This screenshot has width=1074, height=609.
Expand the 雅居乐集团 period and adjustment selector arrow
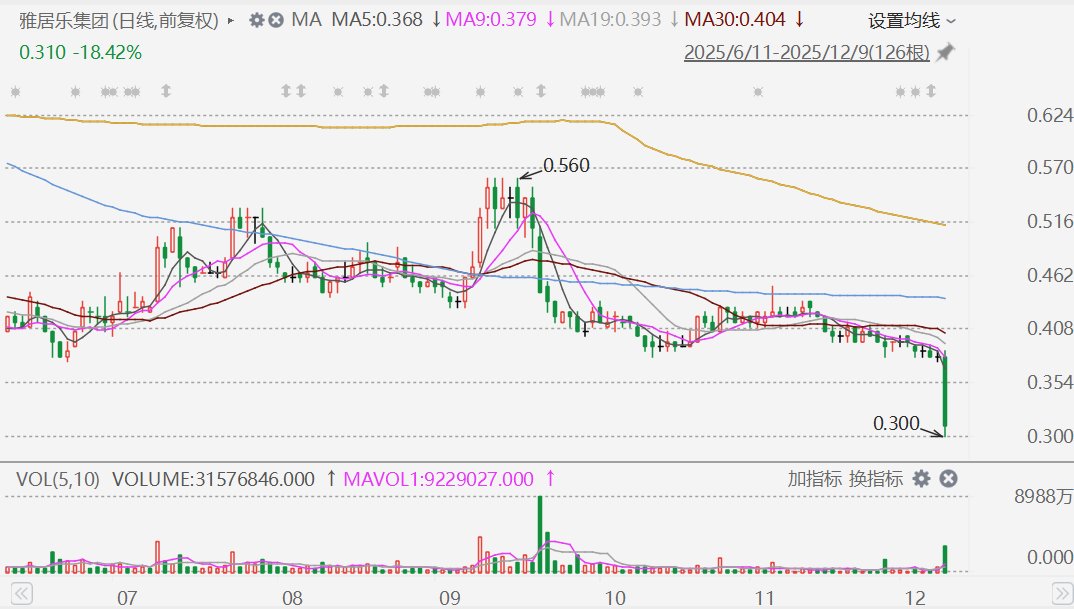click(231, 21)
